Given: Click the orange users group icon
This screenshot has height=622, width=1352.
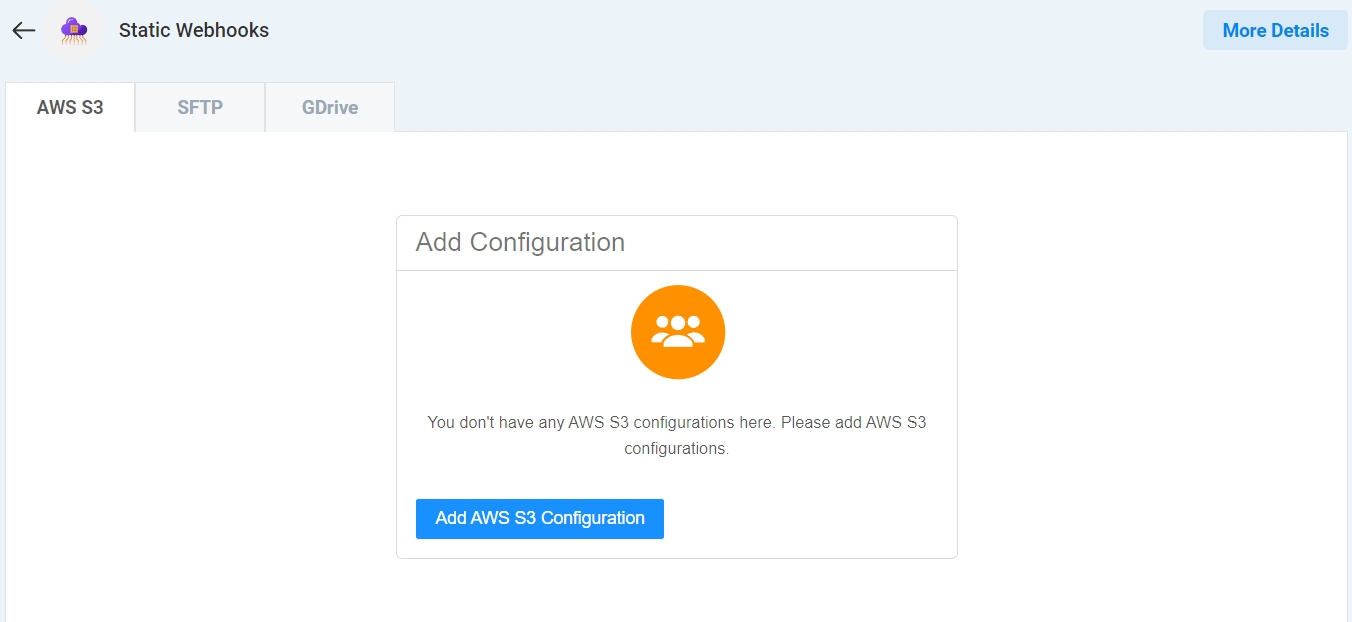Looking at the screenshot, I should (677, 332).
